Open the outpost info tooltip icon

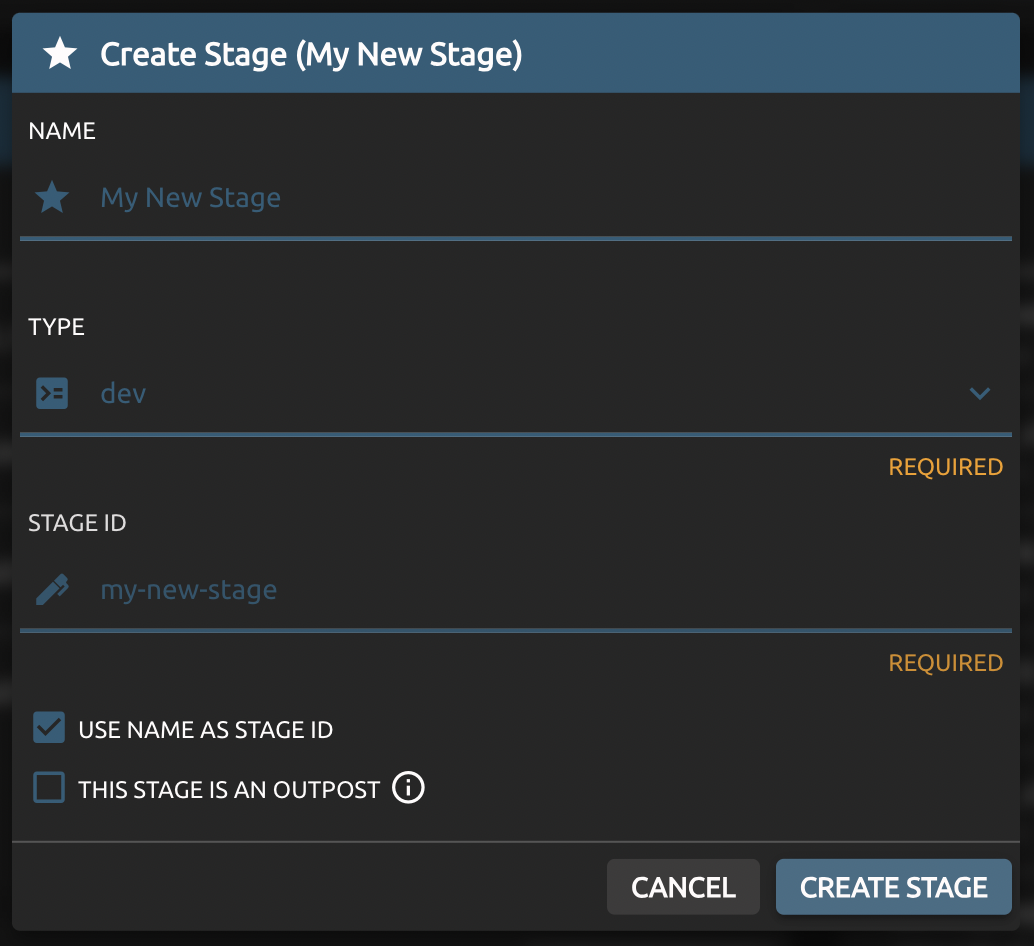click(408, 788)
